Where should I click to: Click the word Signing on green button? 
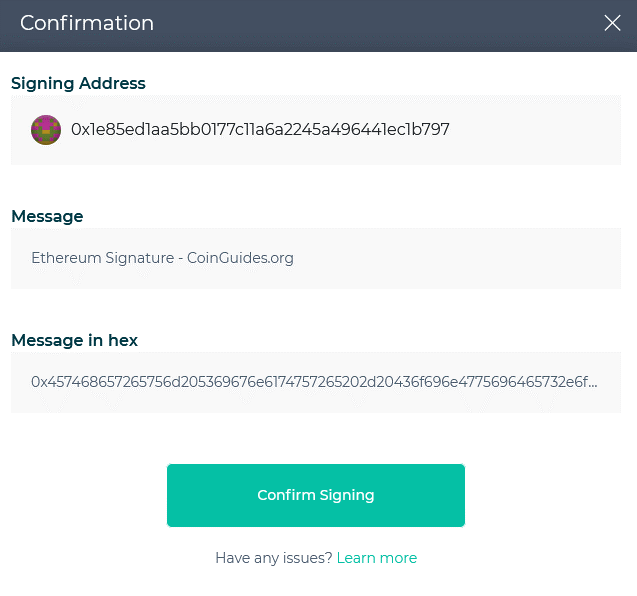coord(347,496)
